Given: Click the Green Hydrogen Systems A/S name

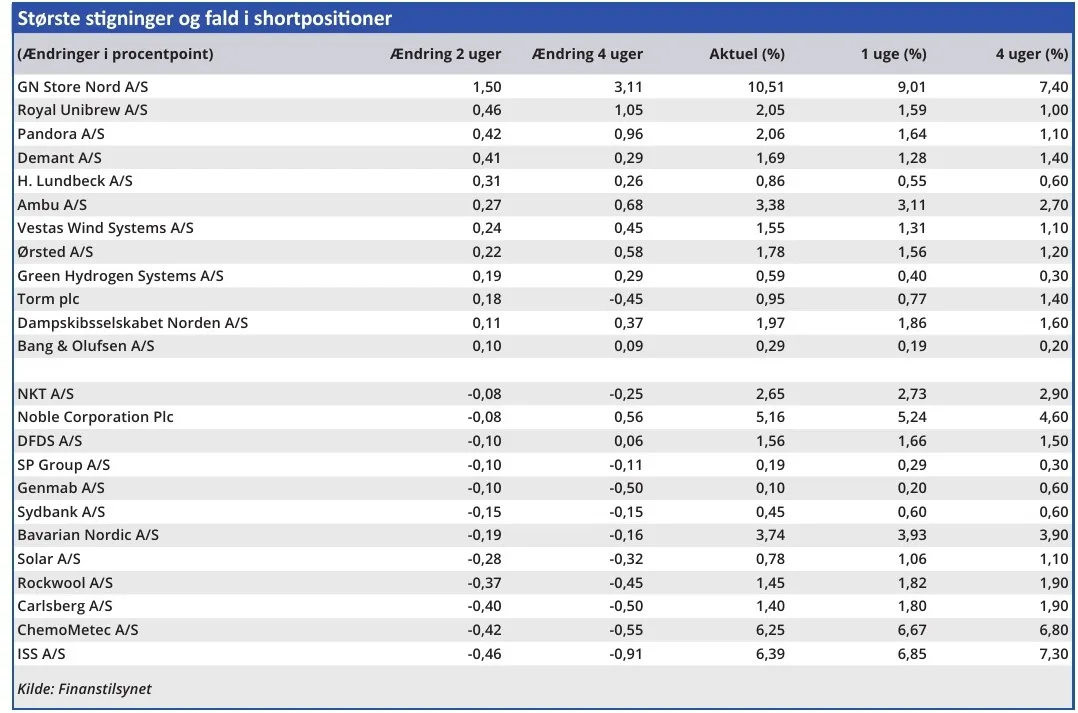Looking at the screenshot, I should (120, 276).
